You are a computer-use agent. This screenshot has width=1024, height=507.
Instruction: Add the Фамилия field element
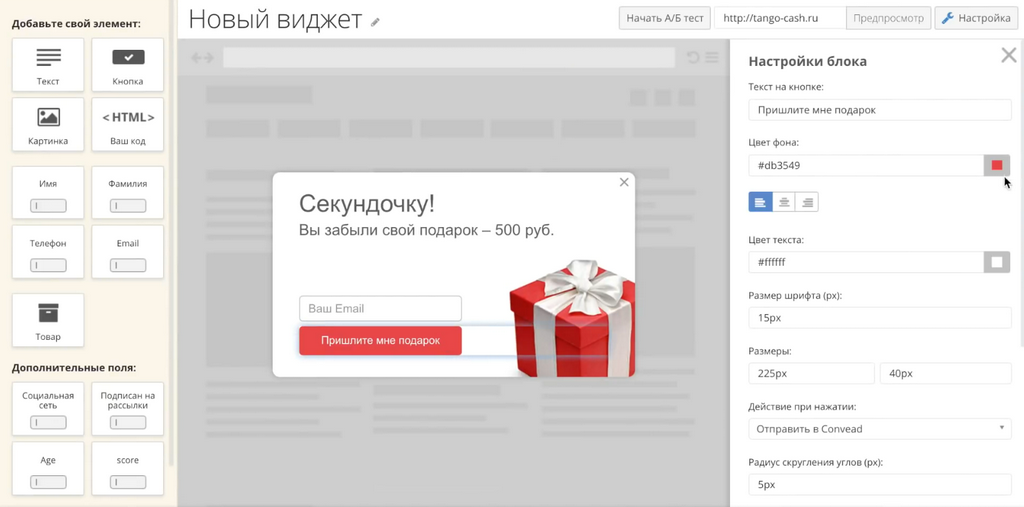127,193
